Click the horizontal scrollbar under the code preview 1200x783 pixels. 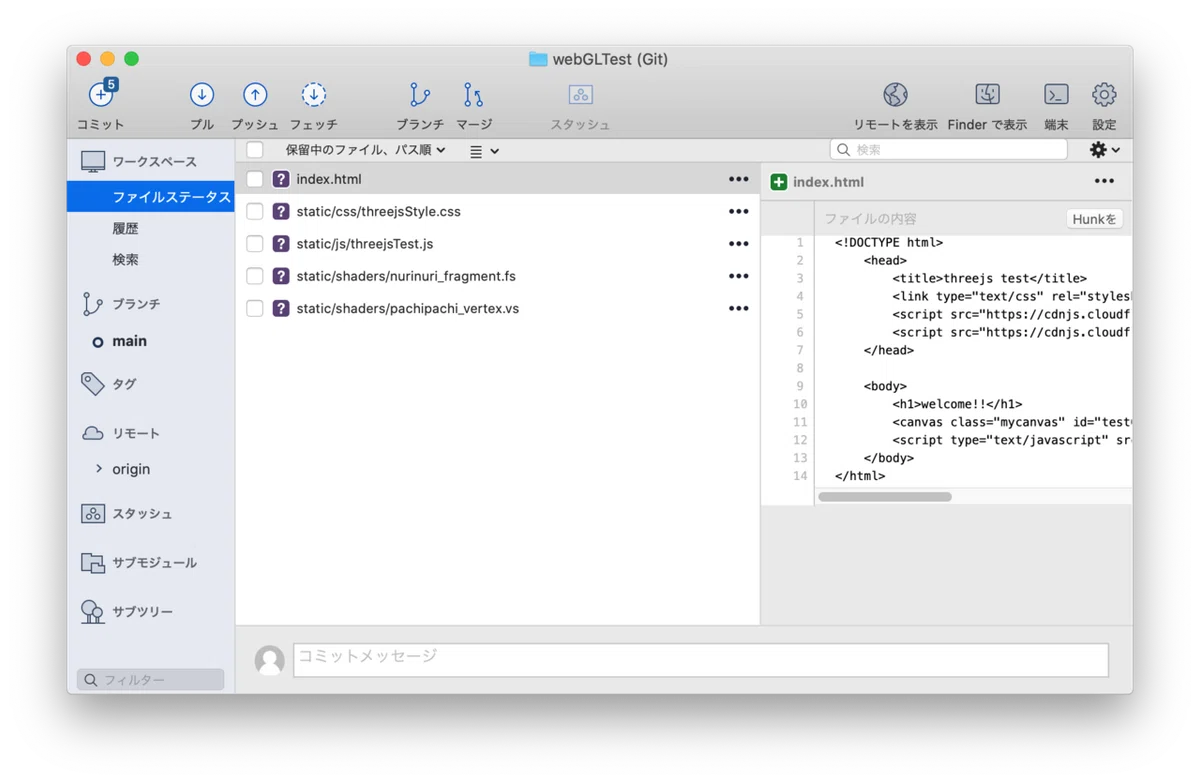point(885,496)
